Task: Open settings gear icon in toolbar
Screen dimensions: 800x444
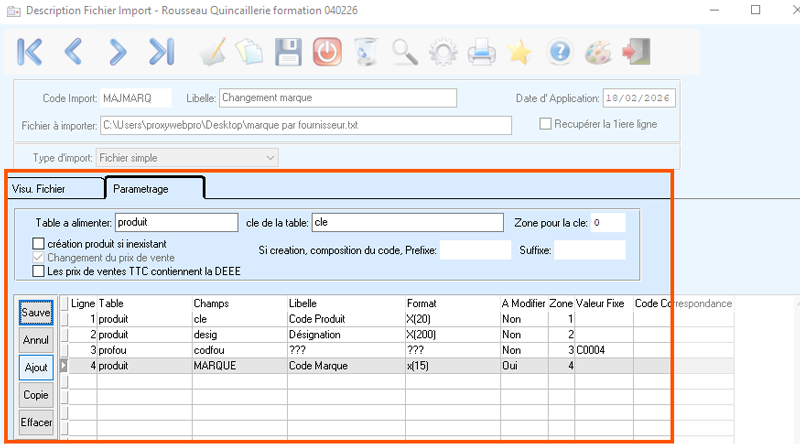Action: [x=443, y=52]
